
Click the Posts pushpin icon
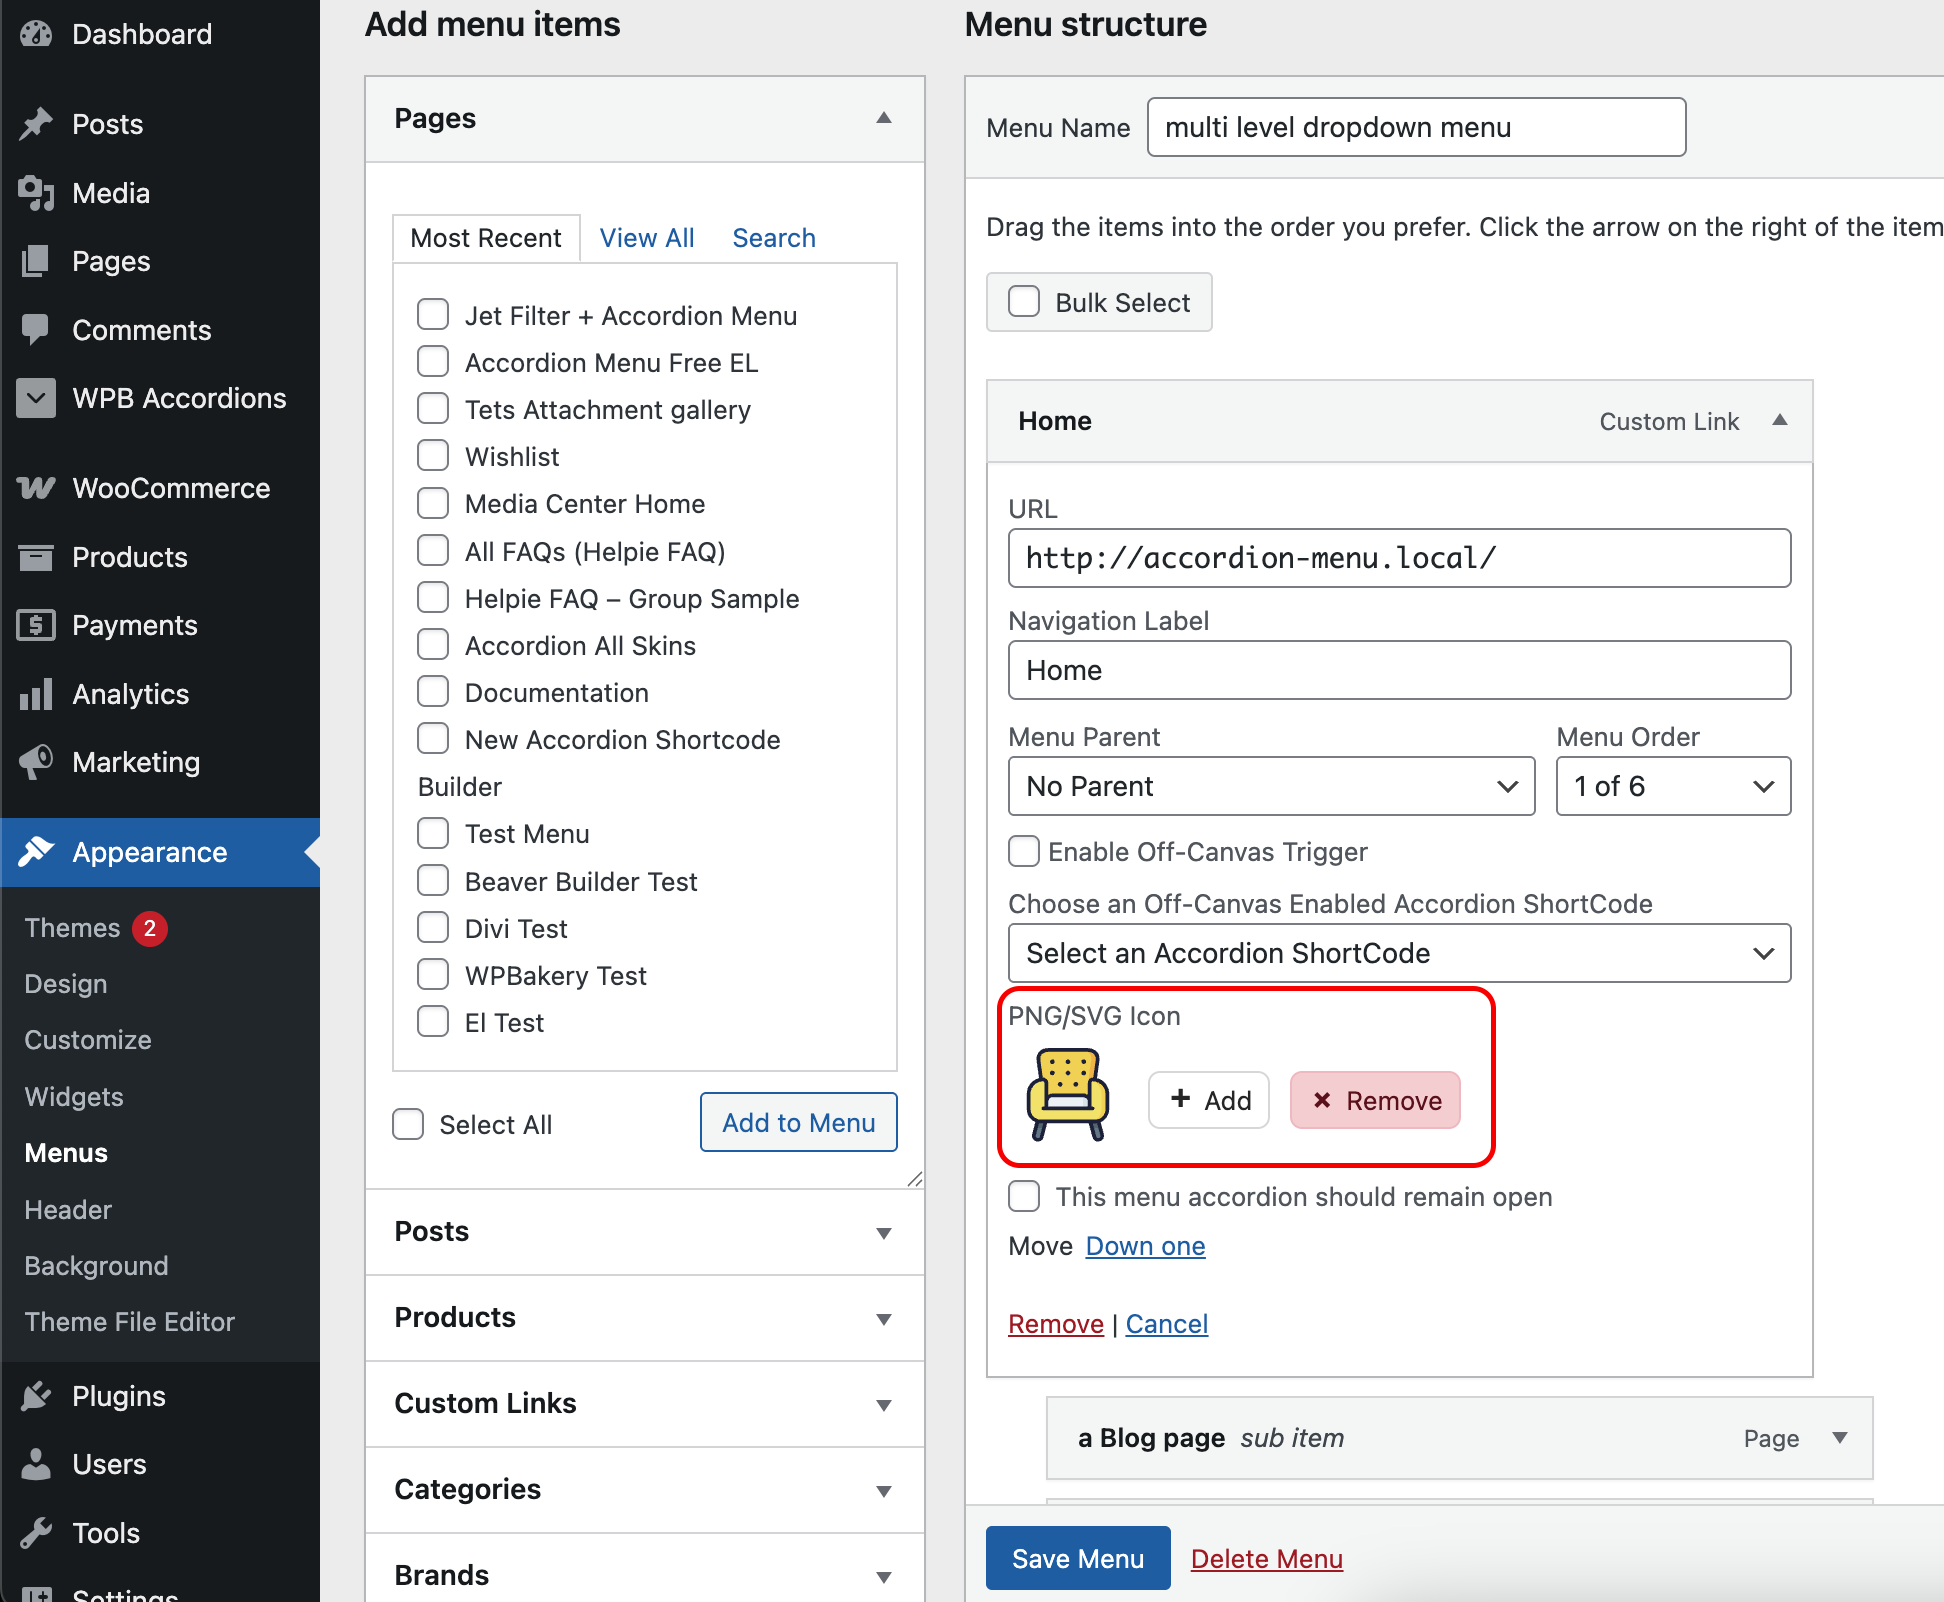pos(36,124)
